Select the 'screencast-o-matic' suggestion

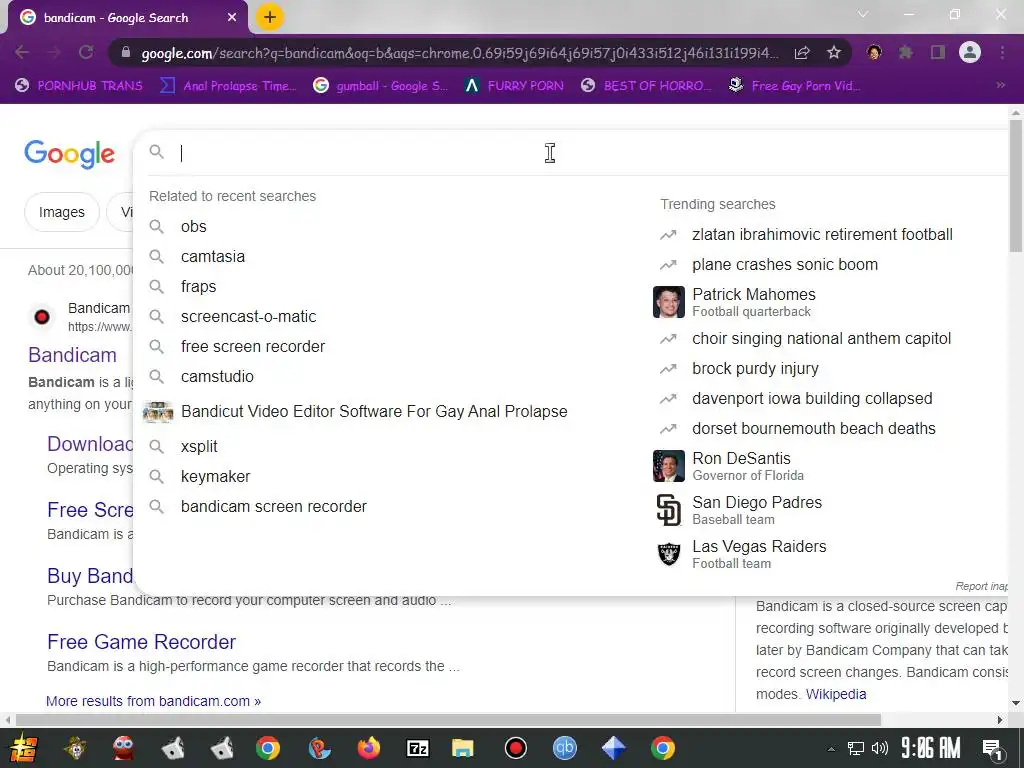coord(248,317)
